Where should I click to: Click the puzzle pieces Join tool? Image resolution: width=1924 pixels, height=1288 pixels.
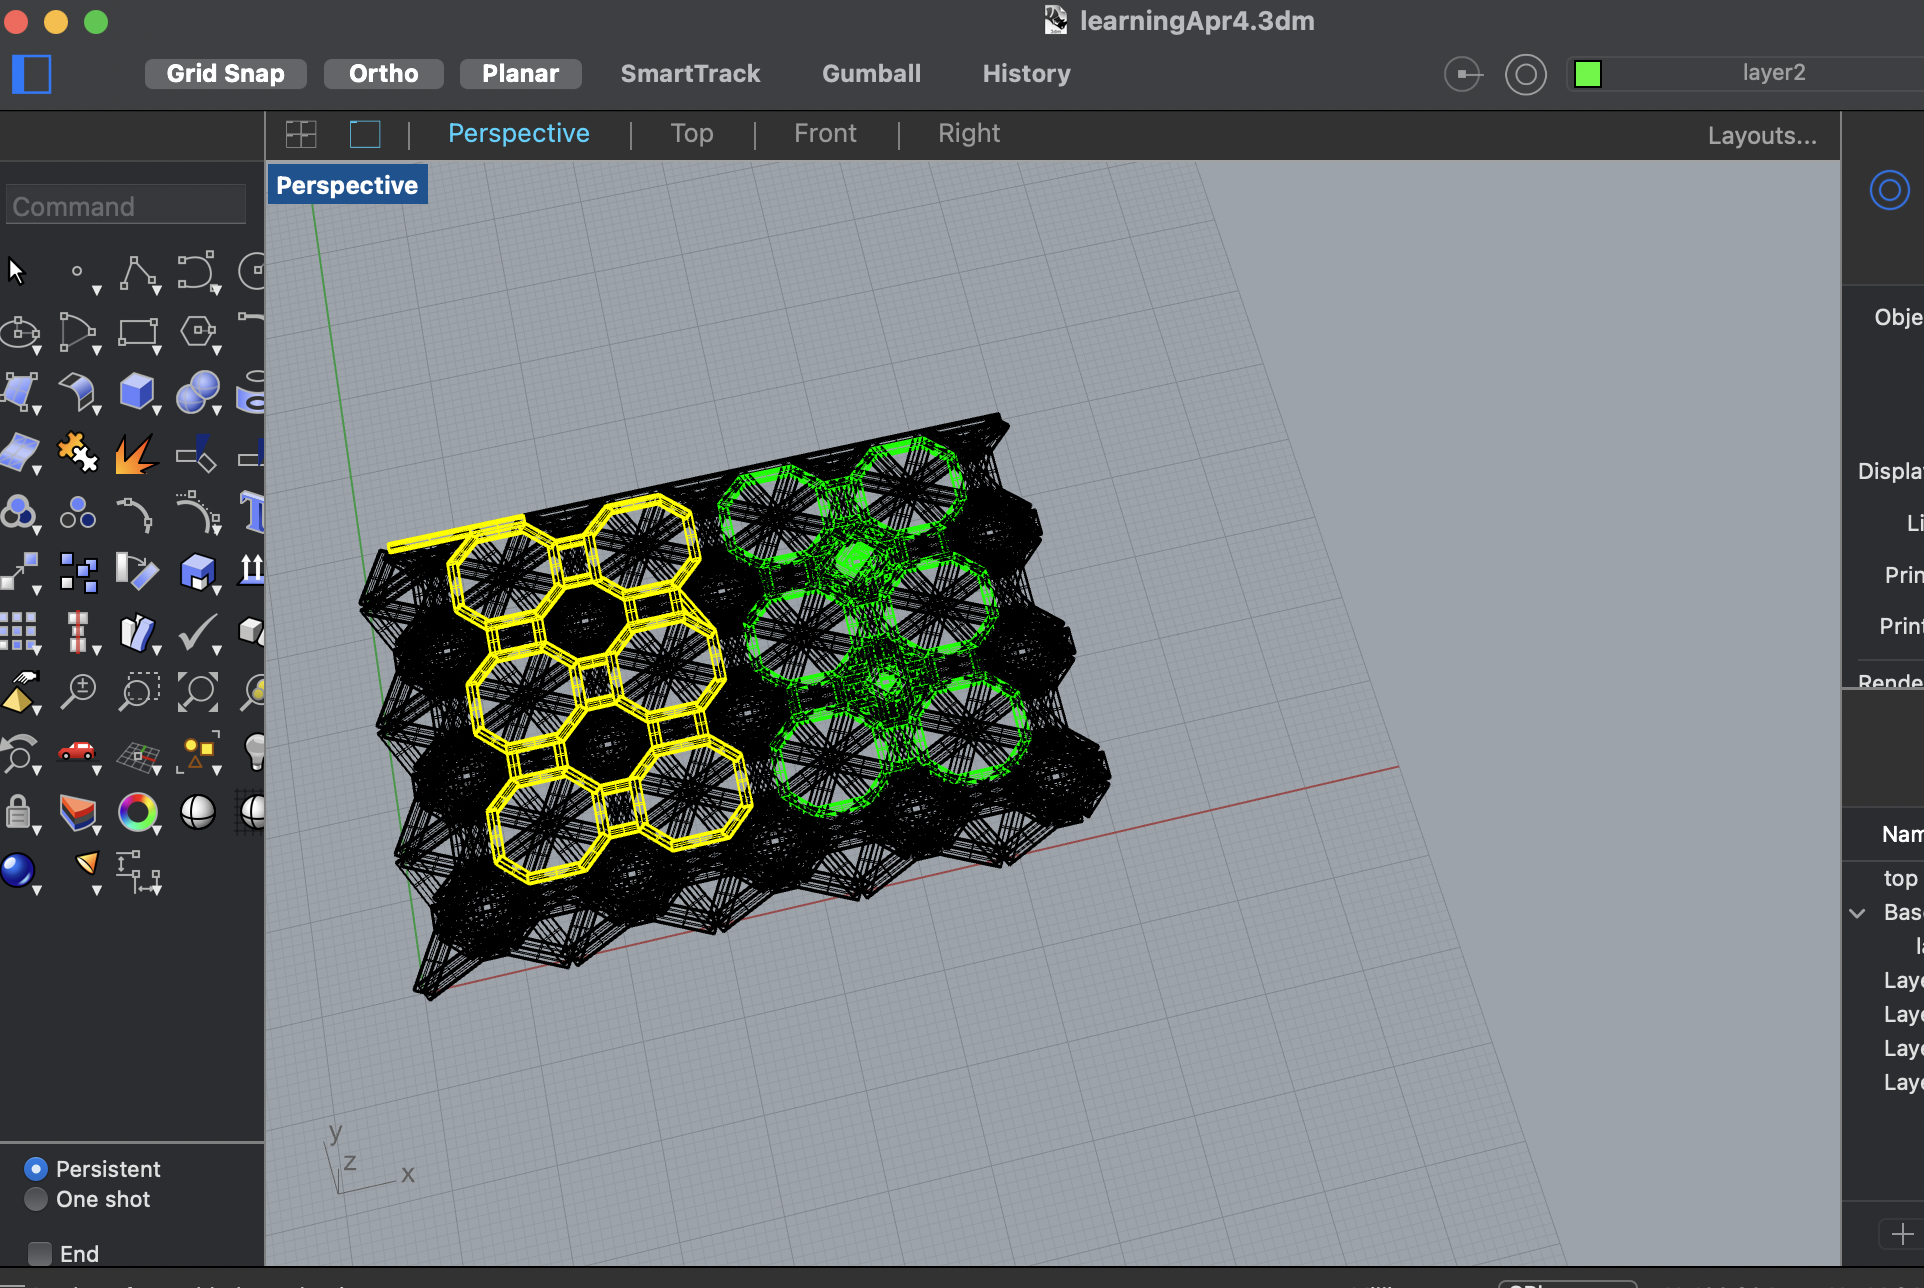tap(77, 452)
